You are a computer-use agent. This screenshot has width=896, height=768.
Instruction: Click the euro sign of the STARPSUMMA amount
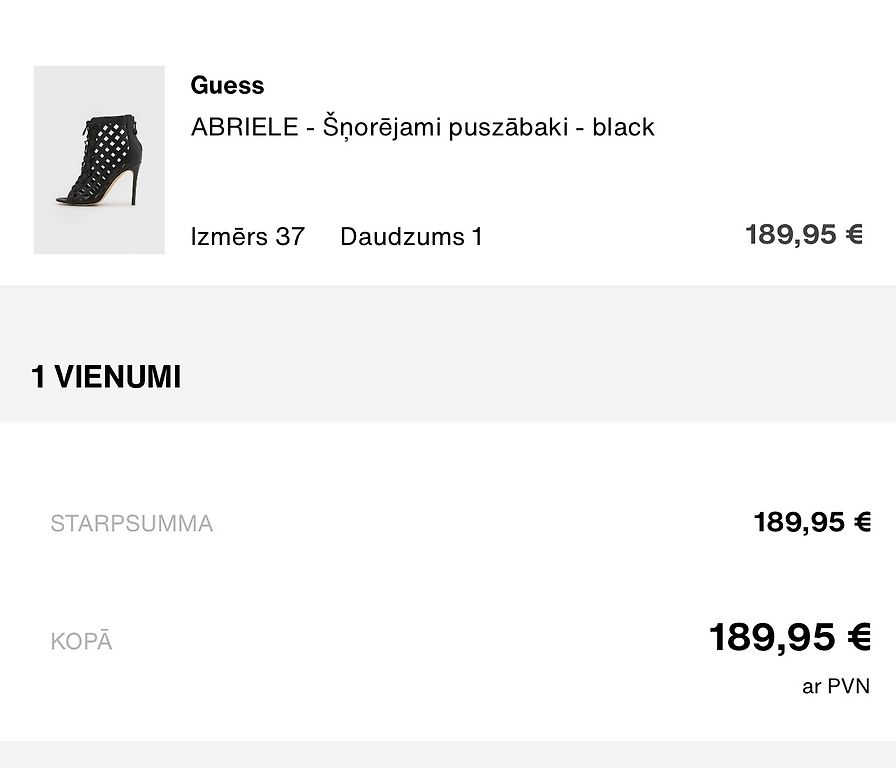pos(862,522)
